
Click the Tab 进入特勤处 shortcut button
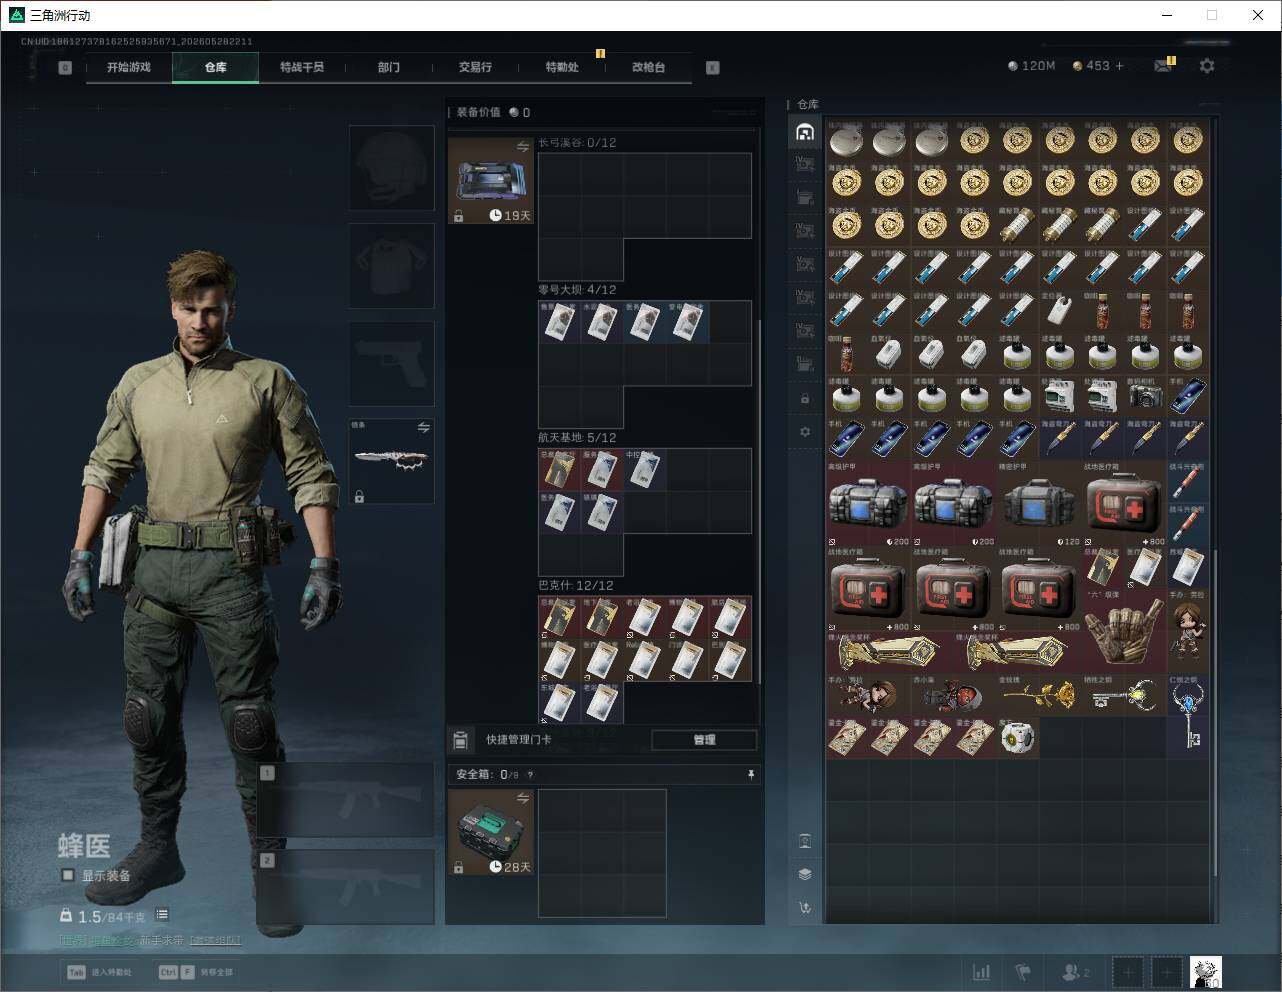pyautogui.click(x=100, y=972)
